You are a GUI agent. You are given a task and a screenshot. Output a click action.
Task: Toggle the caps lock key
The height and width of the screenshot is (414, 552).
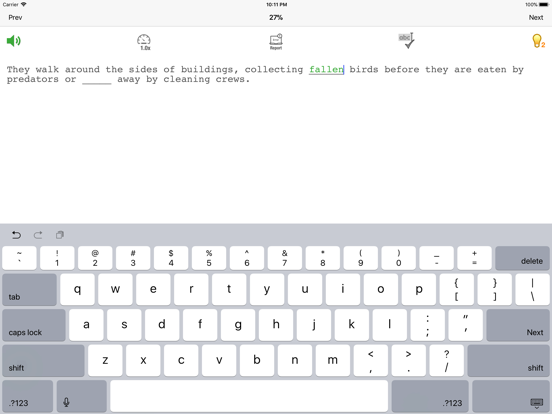point(34,325)
